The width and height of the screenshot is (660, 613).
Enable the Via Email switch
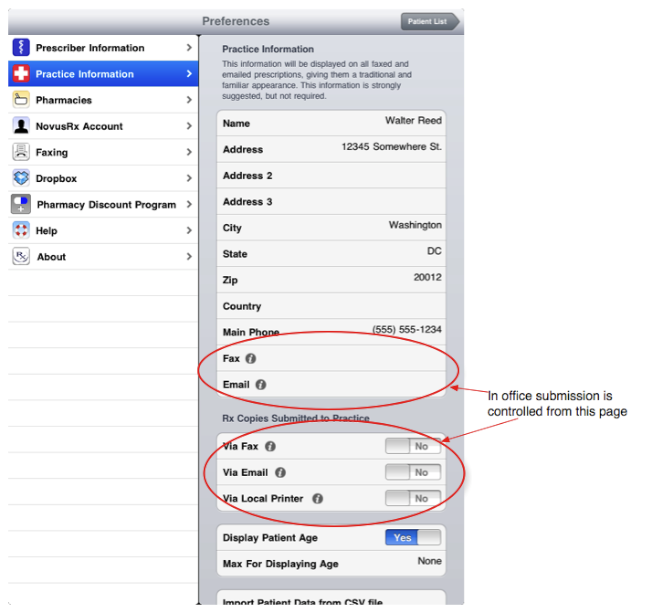click(x=412, y=473)
